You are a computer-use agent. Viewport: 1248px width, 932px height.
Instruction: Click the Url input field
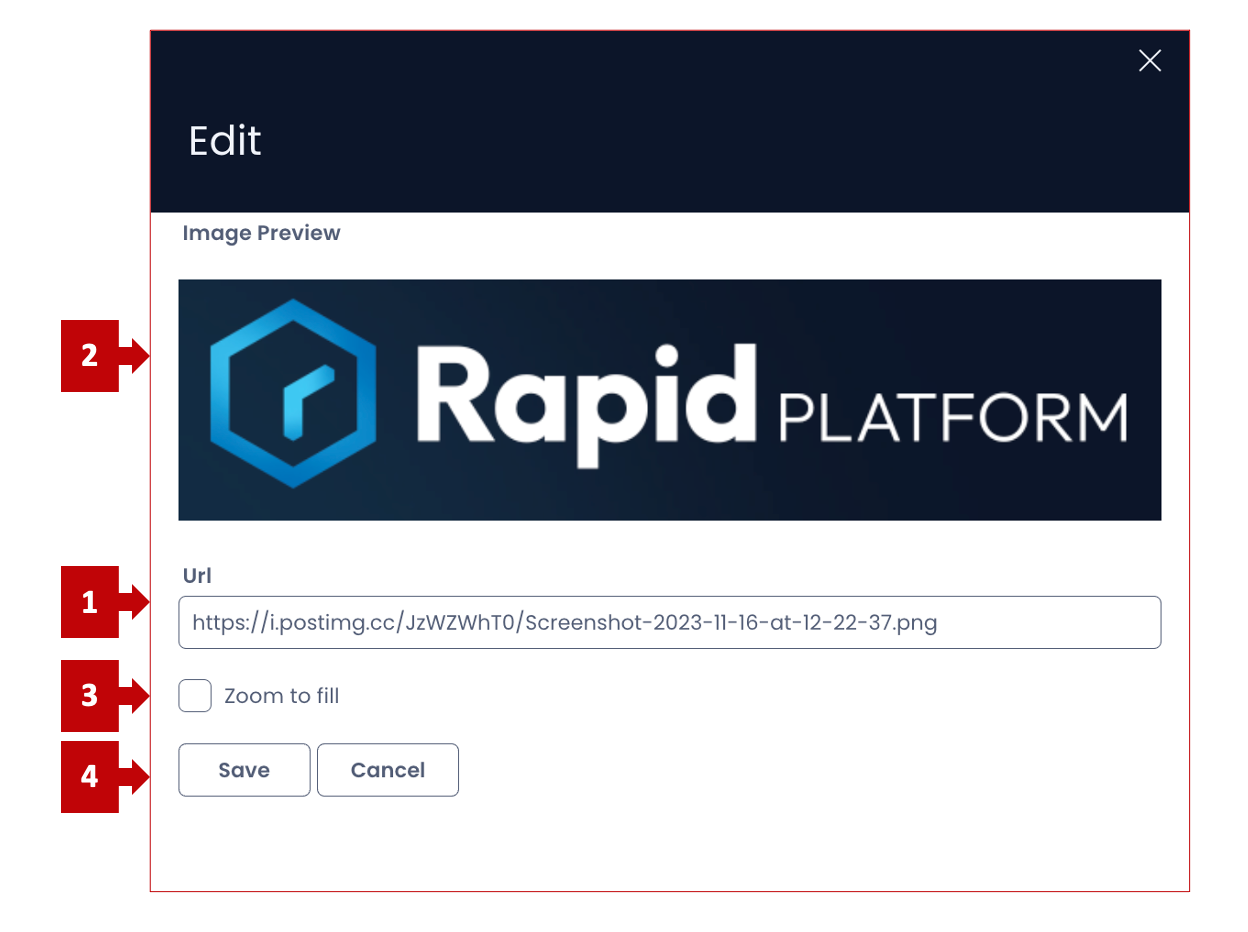click(x=669, y=623)
